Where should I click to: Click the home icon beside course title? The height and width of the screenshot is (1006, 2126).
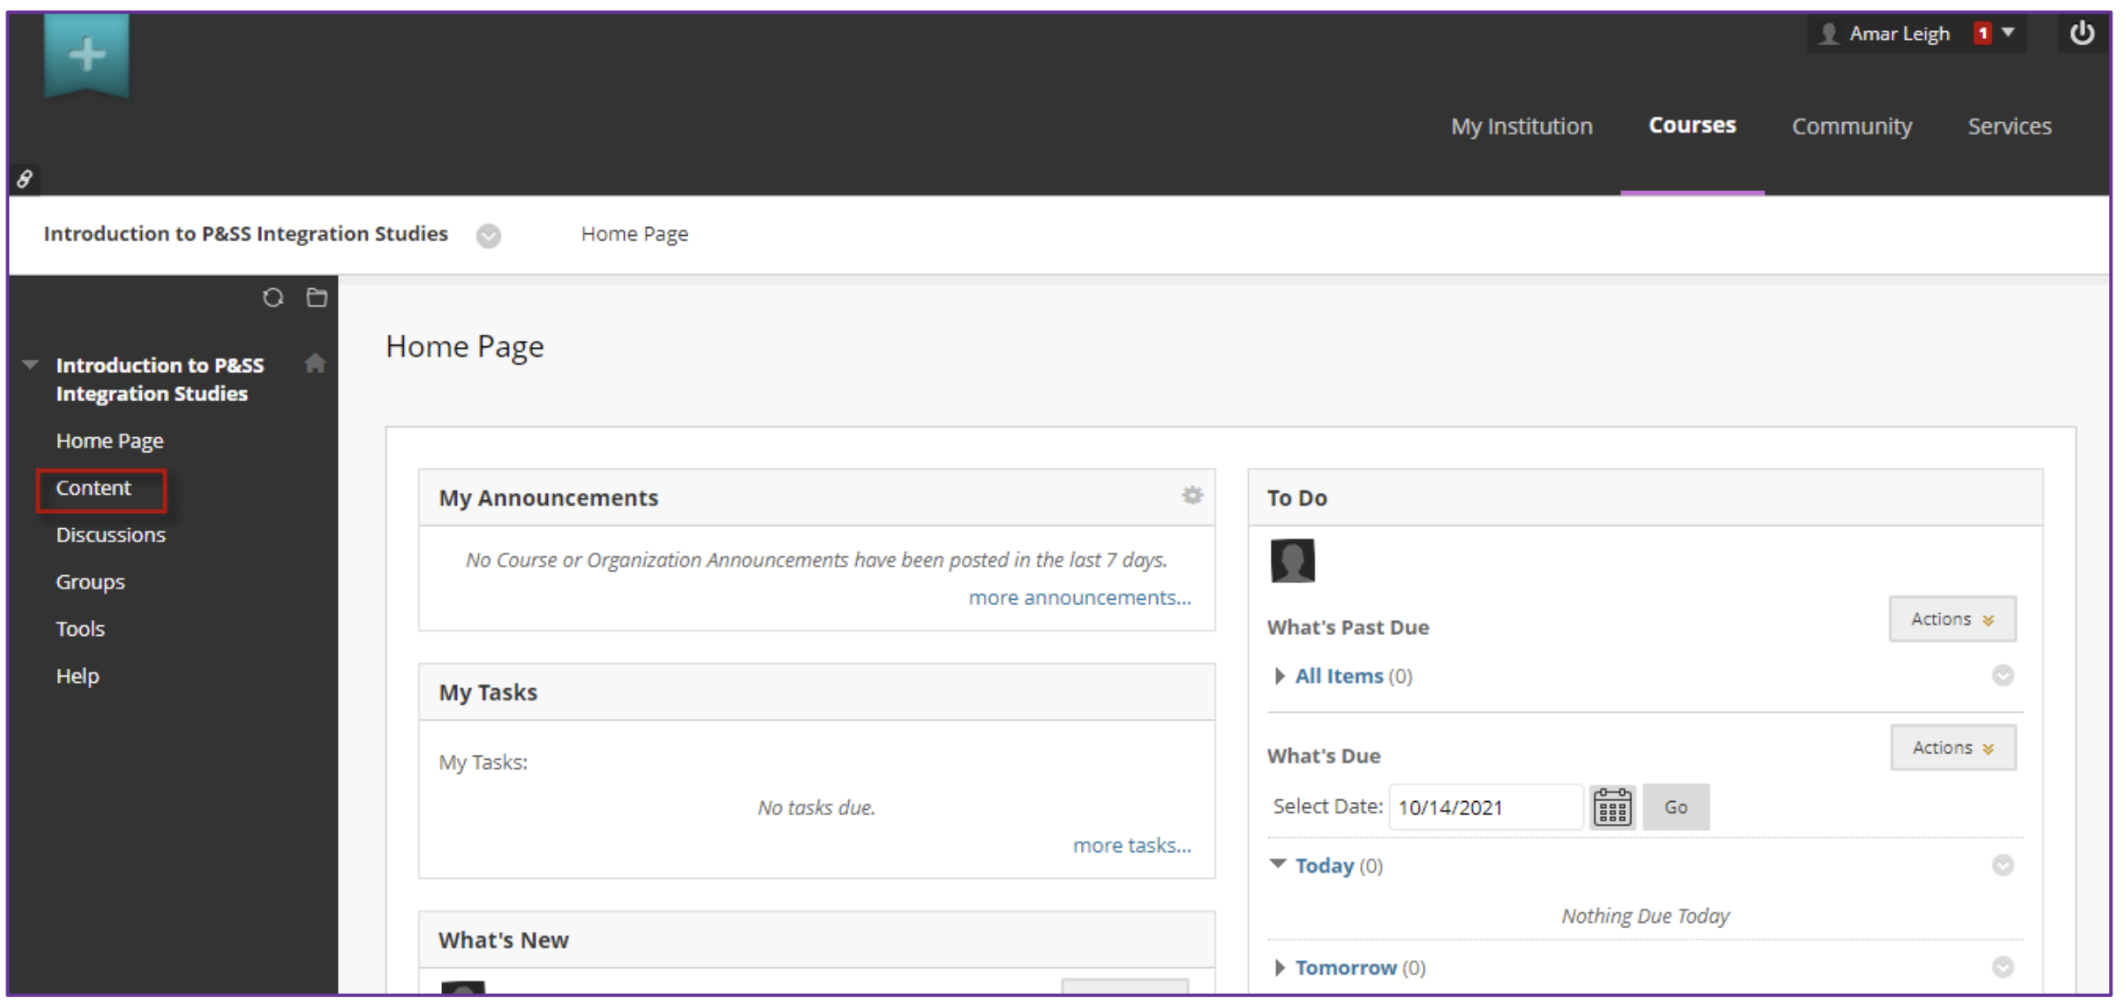point(315,363)
